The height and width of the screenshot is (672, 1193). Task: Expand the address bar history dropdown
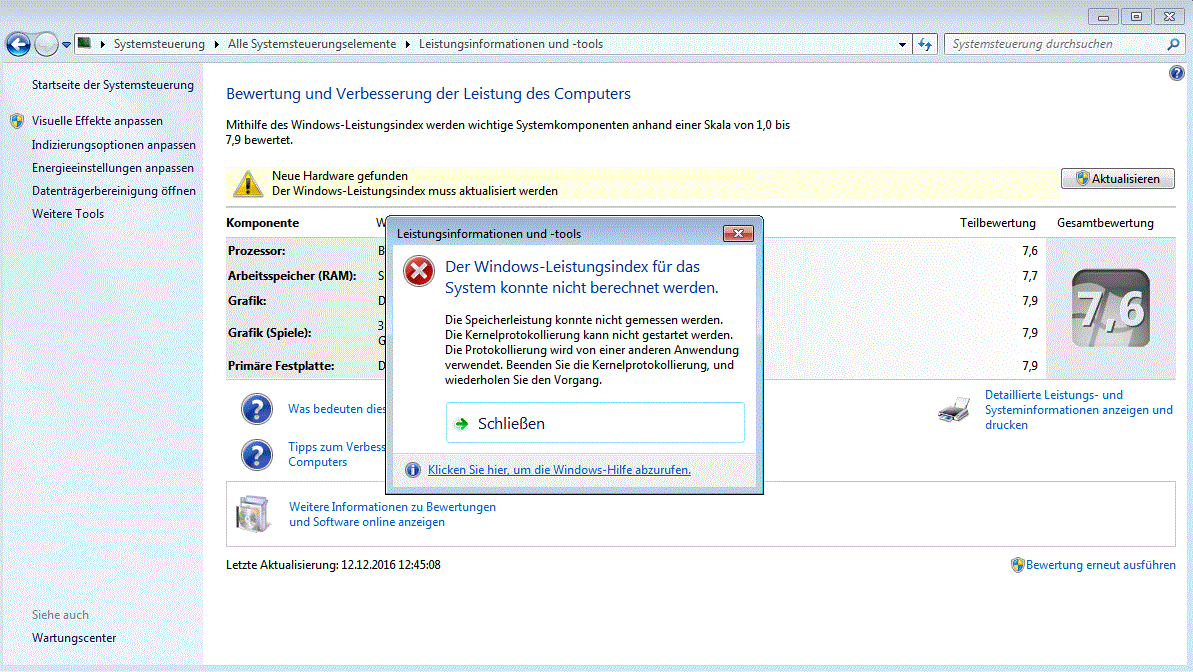click(902, 44)
